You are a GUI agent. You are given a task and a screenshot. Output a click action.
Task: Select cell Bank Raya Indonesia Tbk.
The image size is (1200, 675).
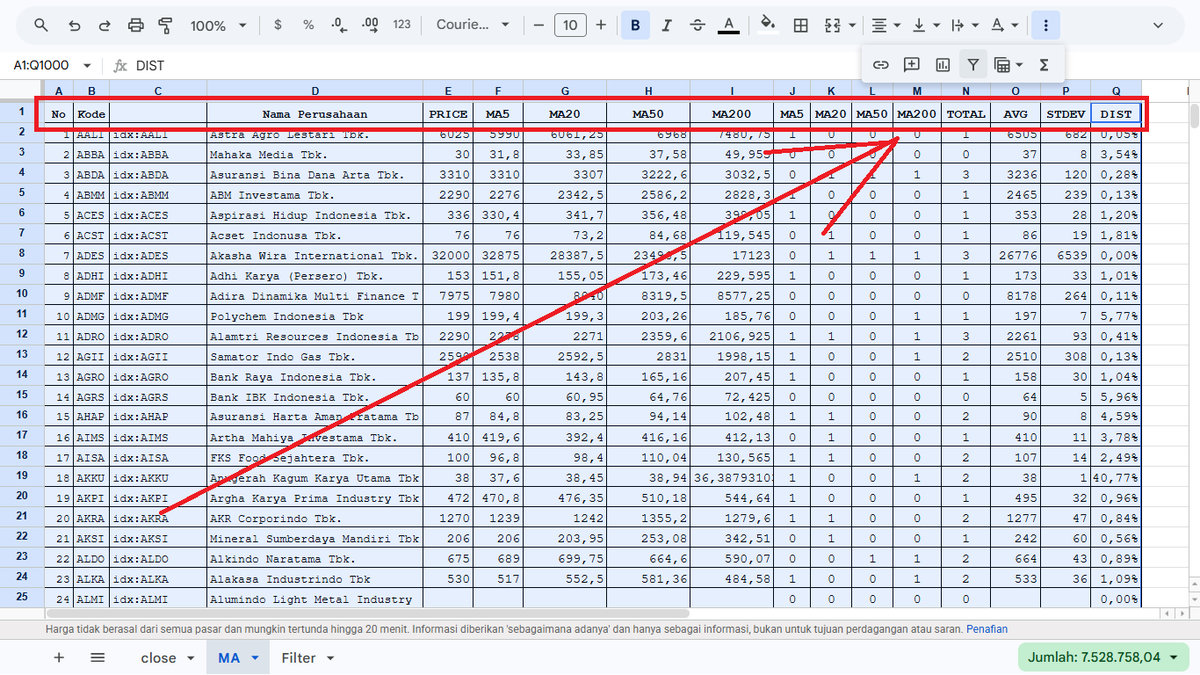315,377
